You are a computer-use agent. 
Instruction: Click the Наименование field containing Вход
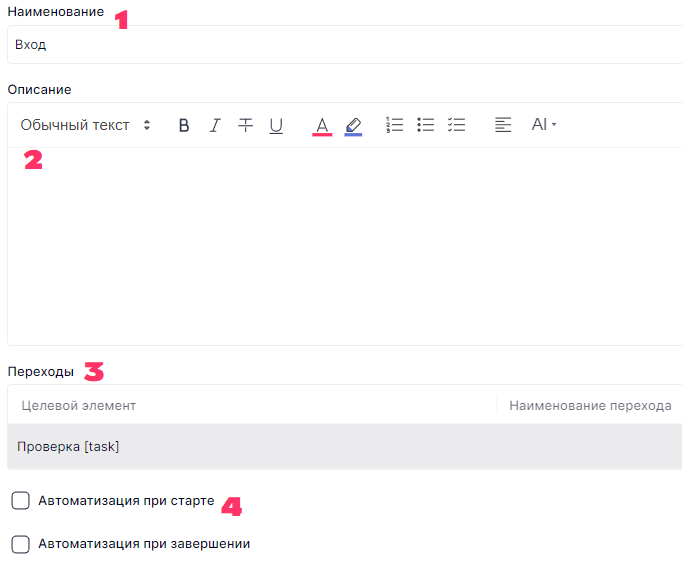tap(340, 45)
